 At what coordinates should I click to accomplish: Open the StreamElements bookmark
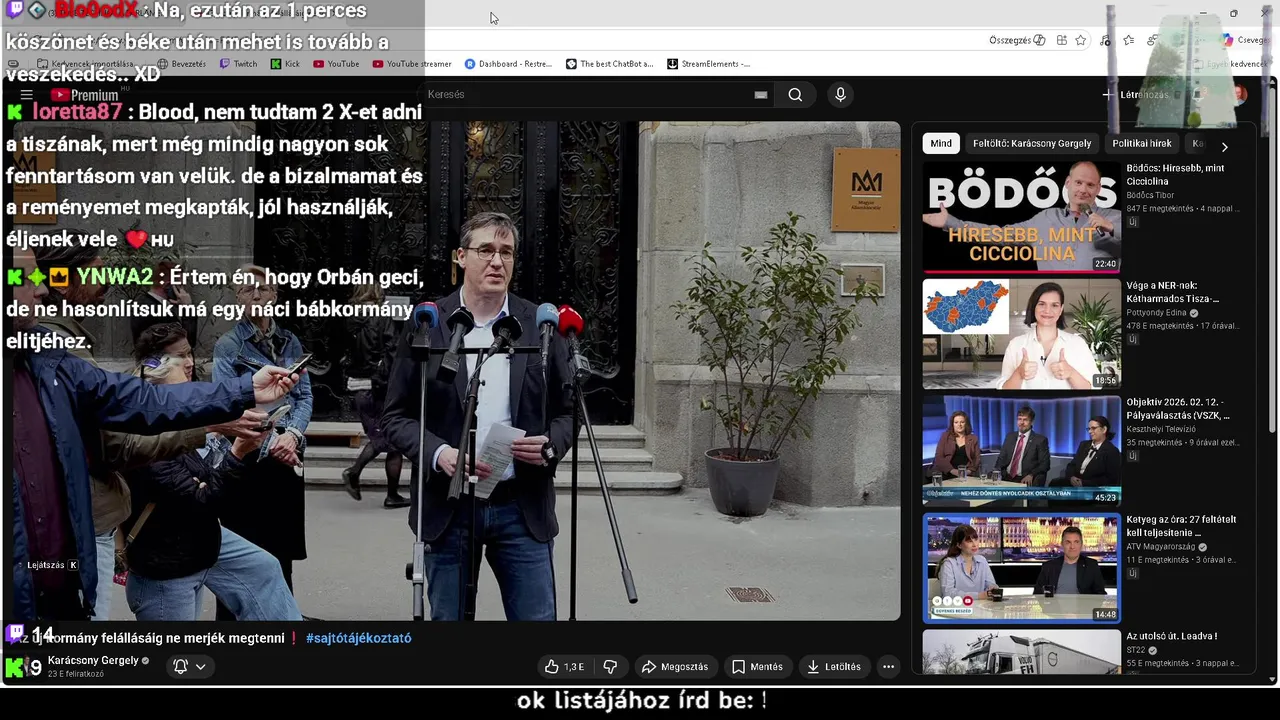tap(708, 64)
